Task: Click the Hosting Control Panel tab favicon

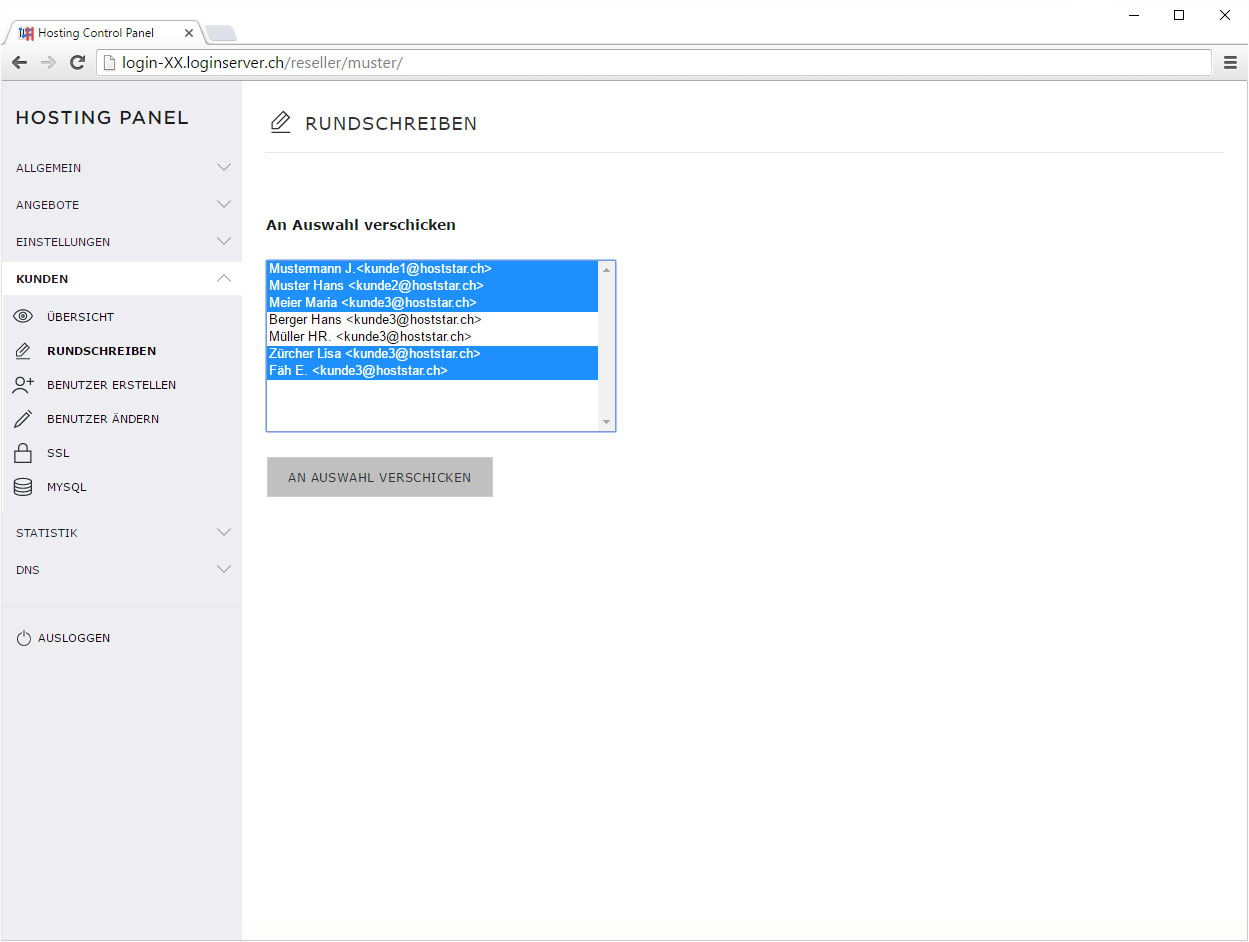Action: pos(27,33)
